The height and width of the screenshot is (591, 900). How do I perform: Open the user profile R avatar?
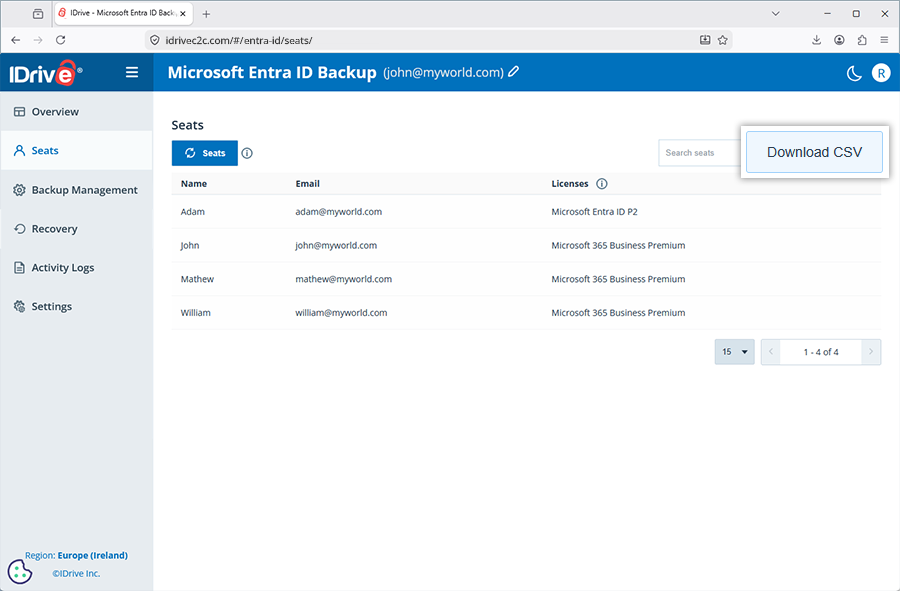coord(881,73)
